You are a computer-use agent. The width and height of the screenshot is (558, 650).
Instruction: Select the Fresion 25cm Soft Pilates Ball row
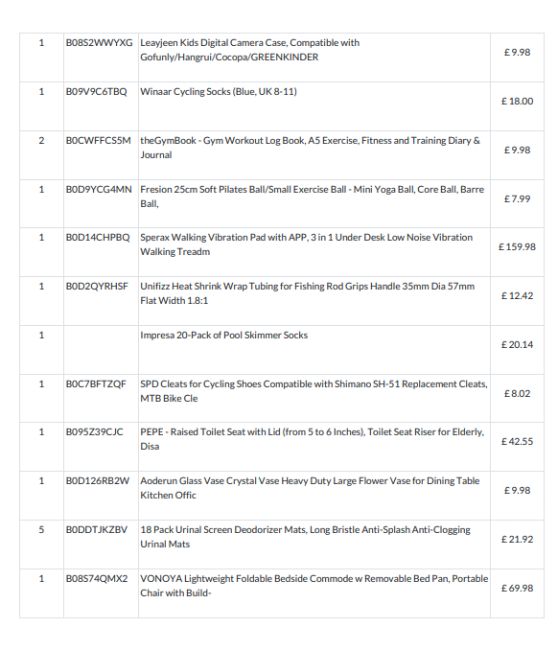tap(282, 204)
